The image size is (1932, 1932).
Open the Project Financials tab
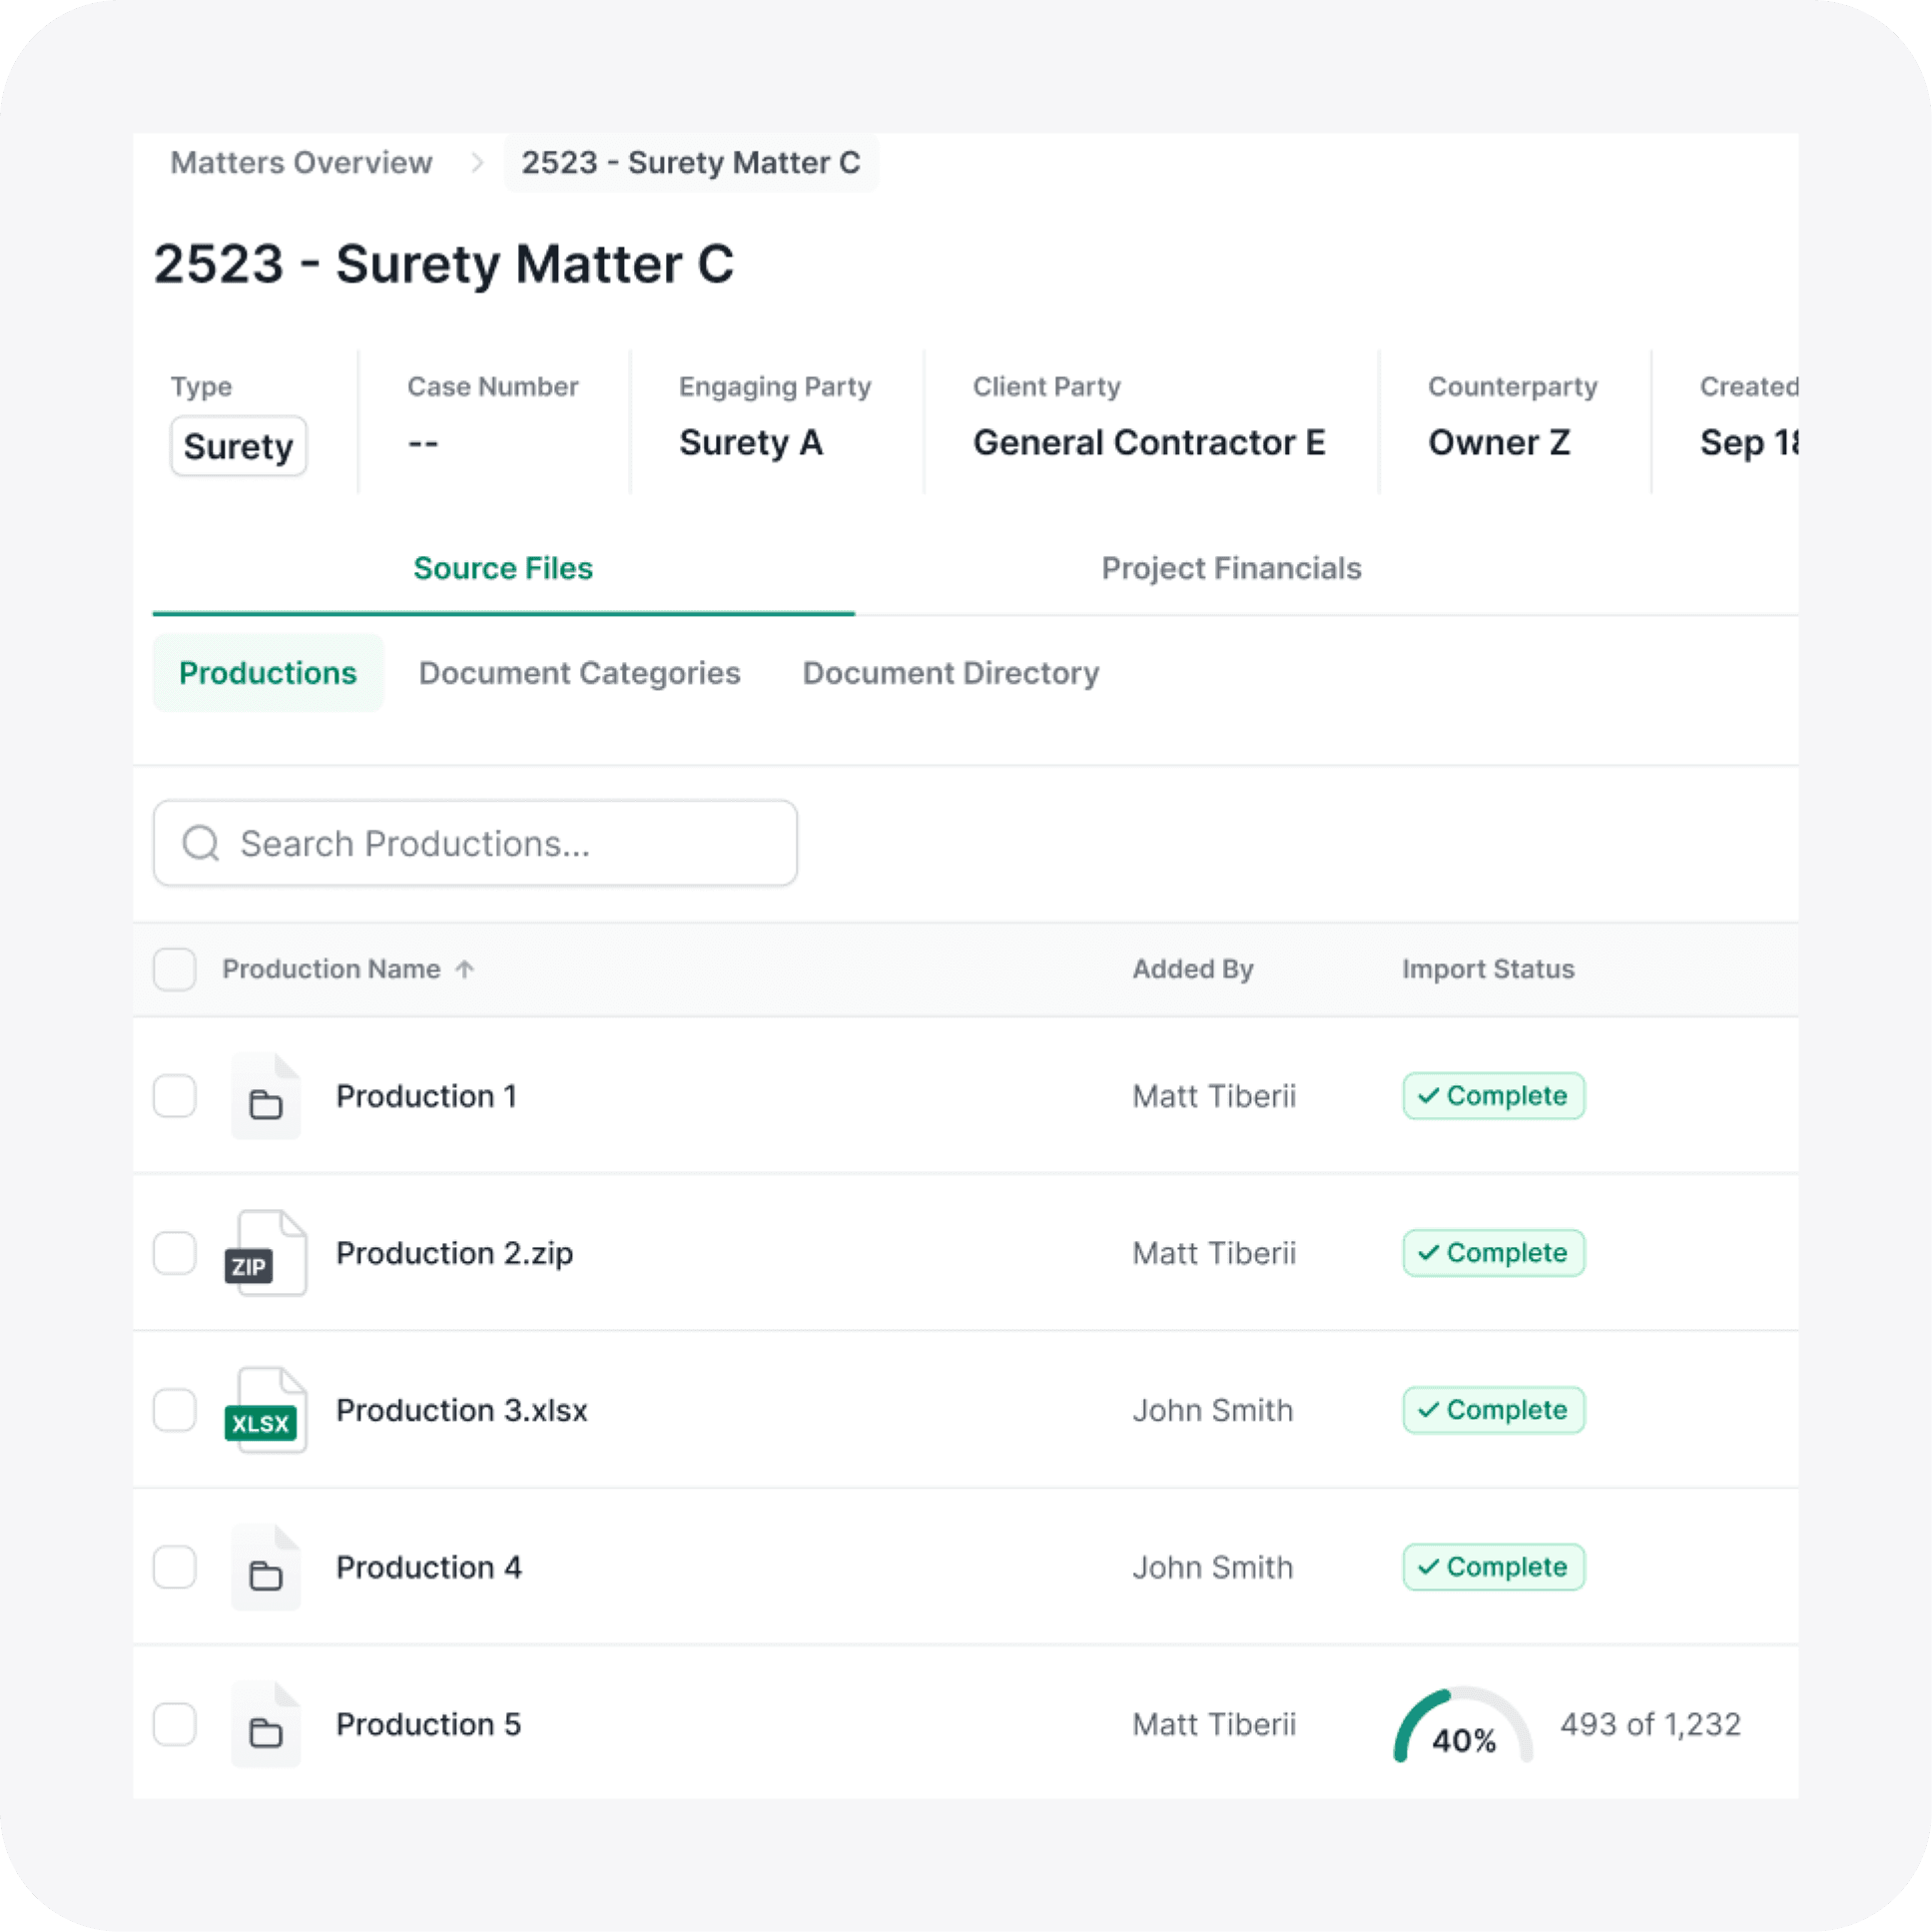coord(1230,568)
